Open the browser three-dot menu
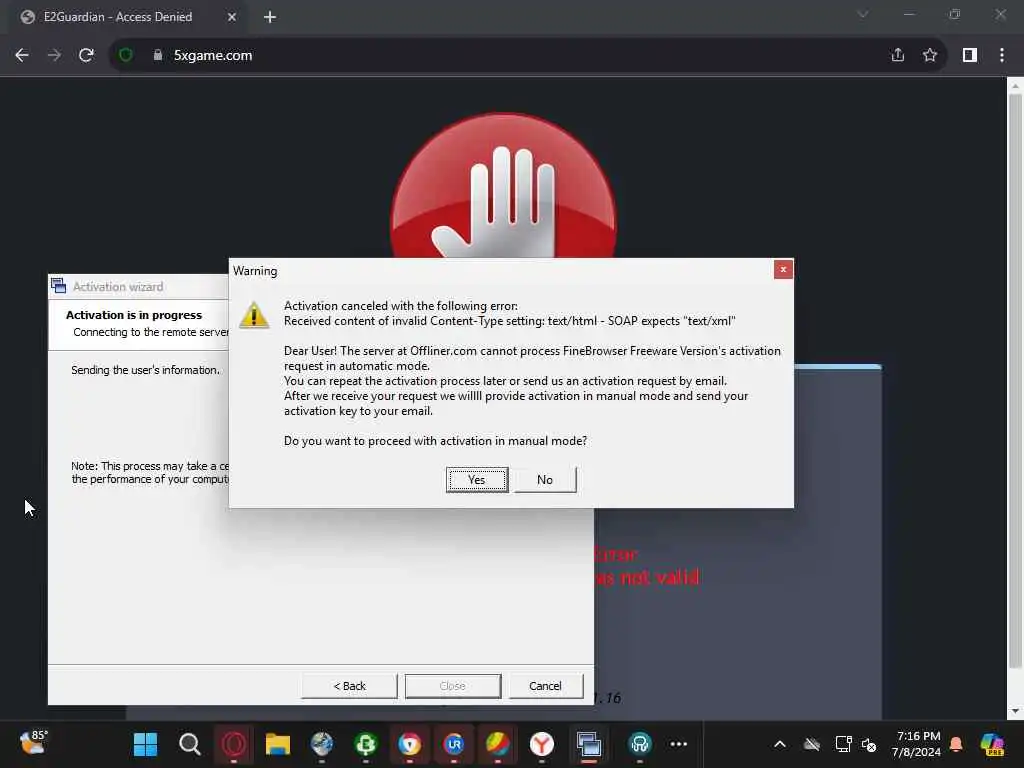 tap(1002, 56)
